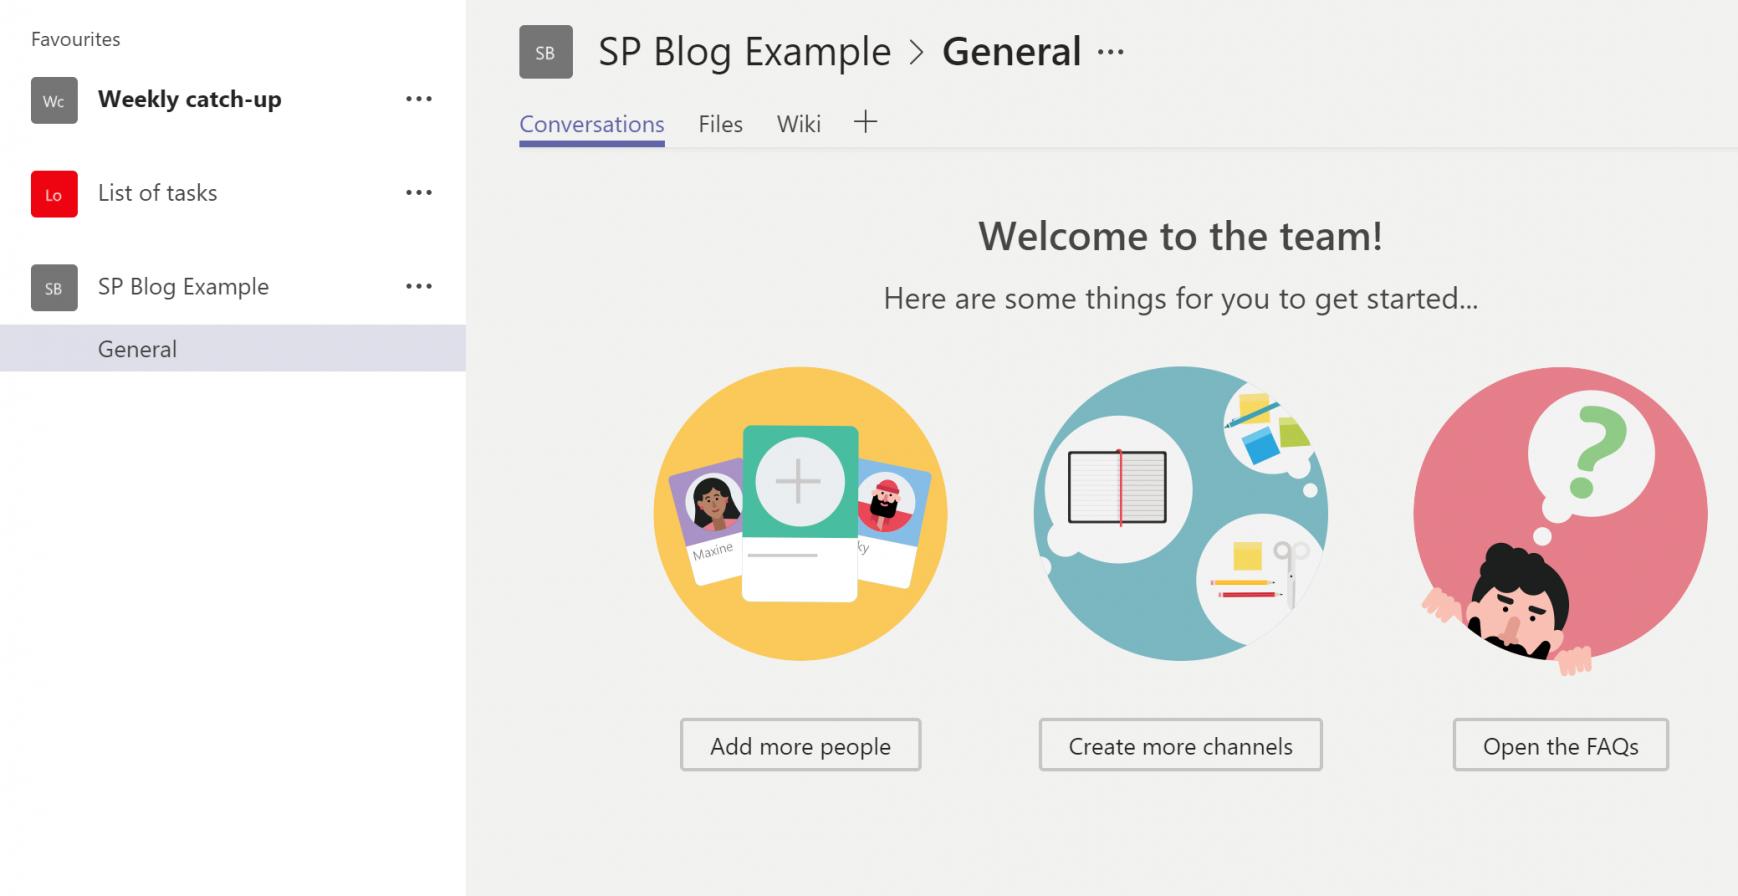Select SP Blog Example team in sidebar
This screenshot has height=896, width=1738.
click(x=184, y=287)
